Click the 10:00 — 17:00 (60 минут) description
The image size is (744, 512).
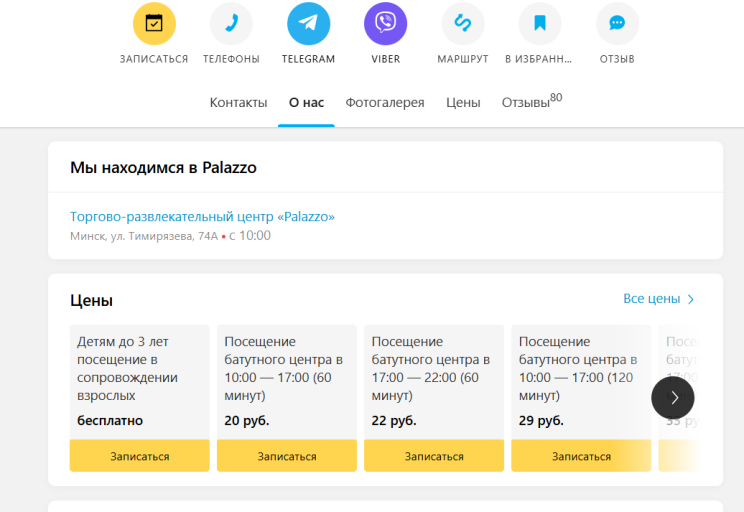pyautogui.click(x=283, y=368)
